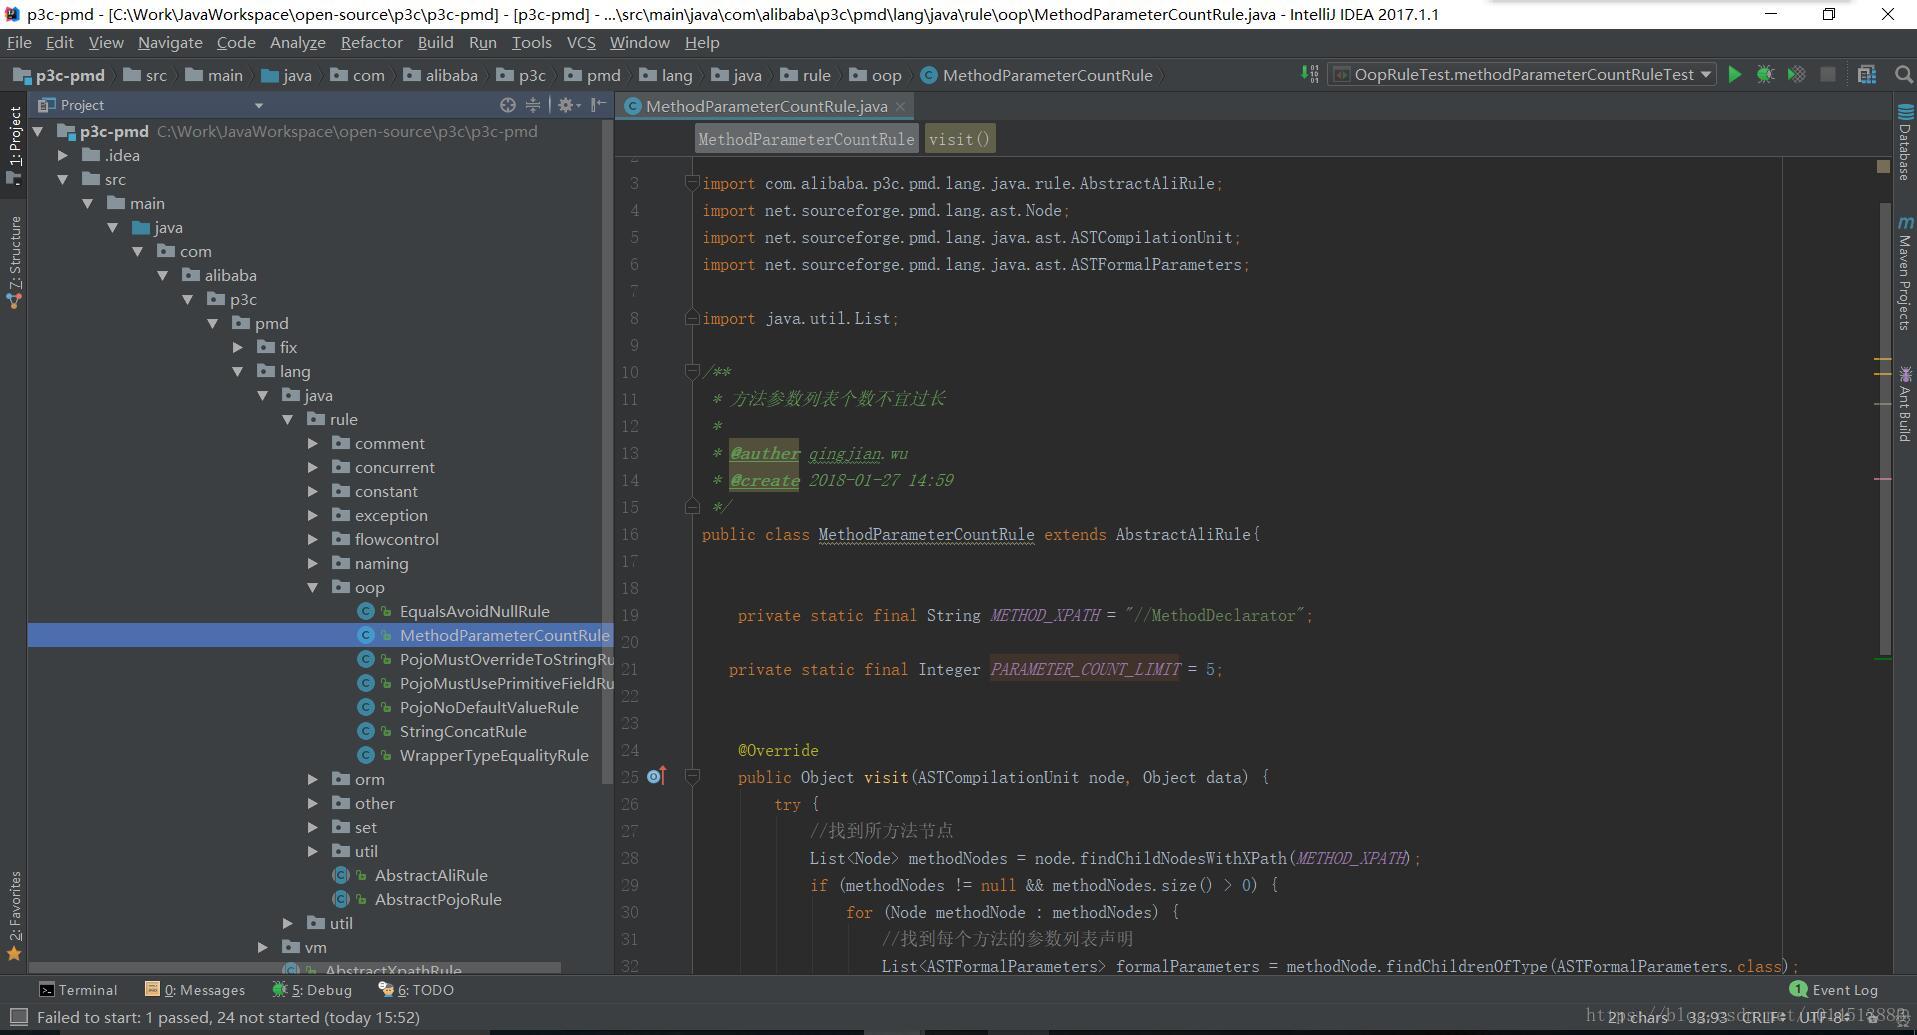Debug the selected run configuration
The image size is (1917, 1035).
1766,74
